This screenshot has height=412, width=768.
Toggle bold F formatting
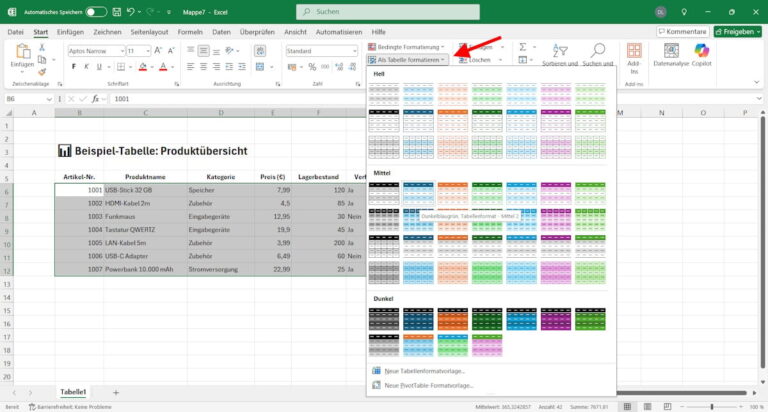click(74, 67)
